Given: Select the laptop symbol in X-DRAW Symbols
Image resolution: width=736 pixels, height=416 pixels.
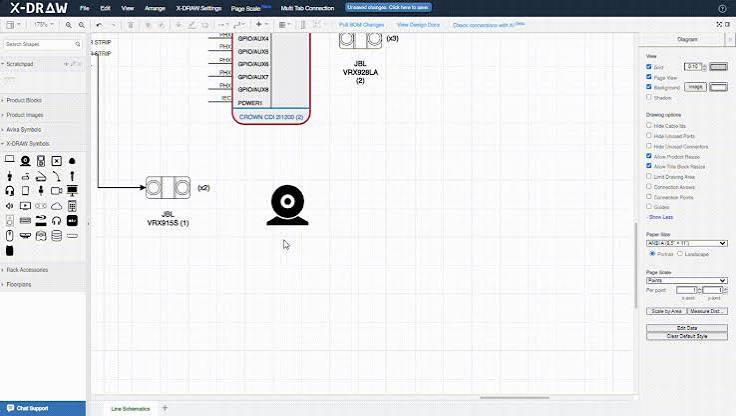Looking at the screenshot, I should (x=9, y=161).
